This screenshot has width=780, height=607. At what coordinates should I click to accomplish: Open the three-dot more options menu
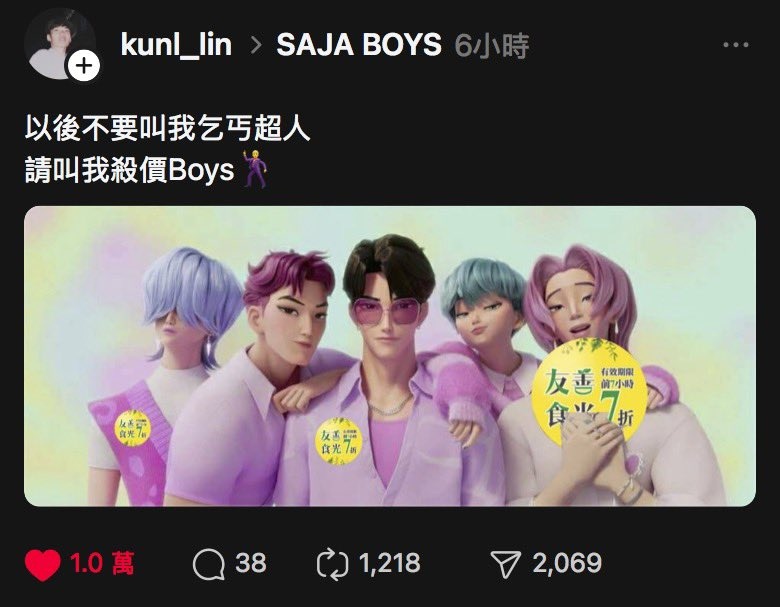736,45
